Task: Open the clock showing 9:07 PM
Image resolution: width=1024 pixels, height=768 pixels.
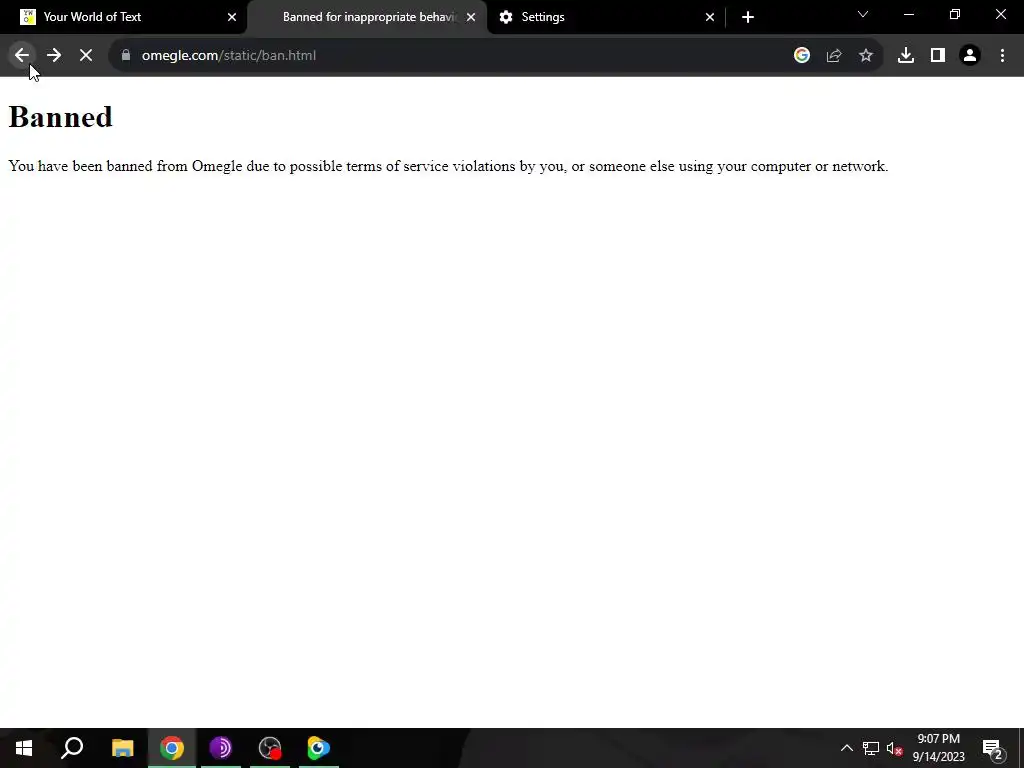Action: coord(938,748)
